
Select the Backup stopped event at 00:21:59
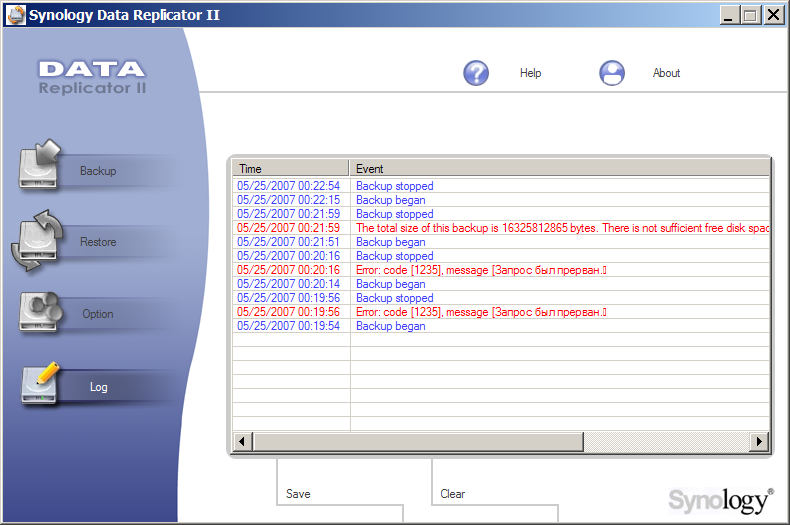click(x=394, y=214)
